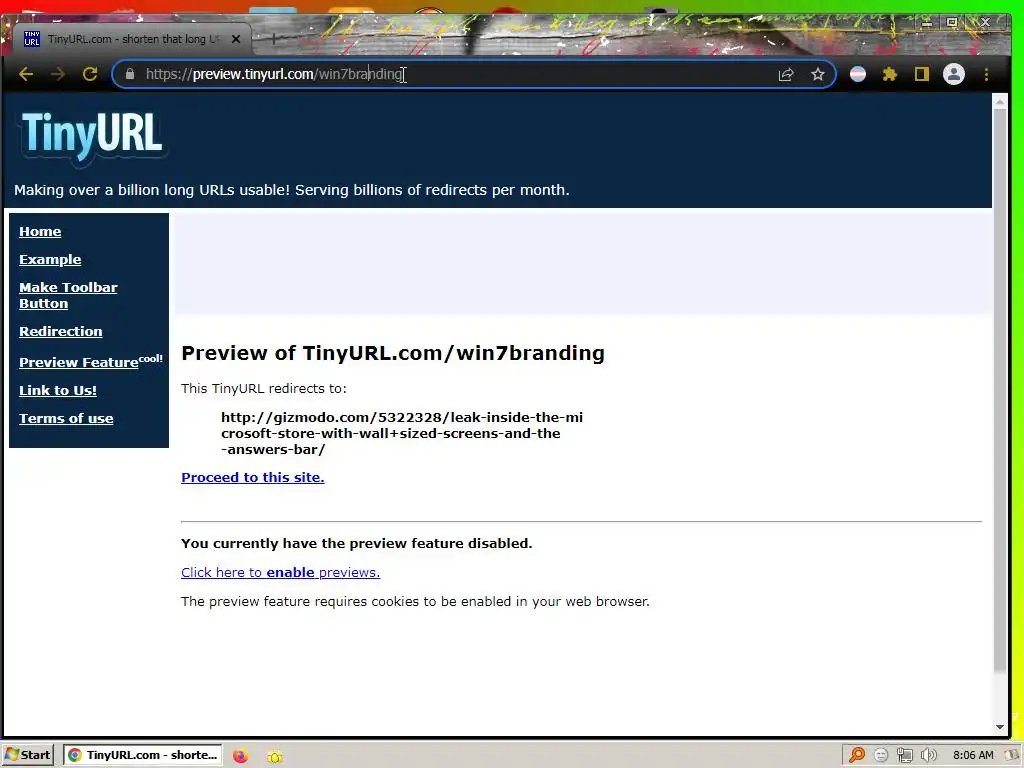Click yellow bug icon in taskbar
The height and width of the screenshot is (768, 1024).
click(275, 756)
